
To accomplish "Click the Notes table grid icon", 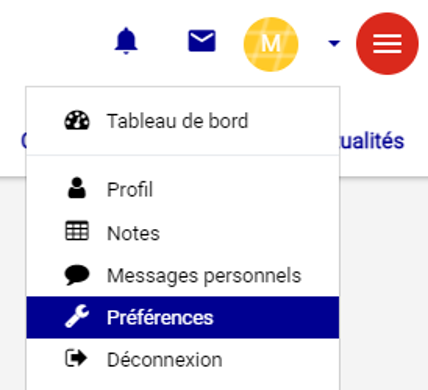I will 77,231.
